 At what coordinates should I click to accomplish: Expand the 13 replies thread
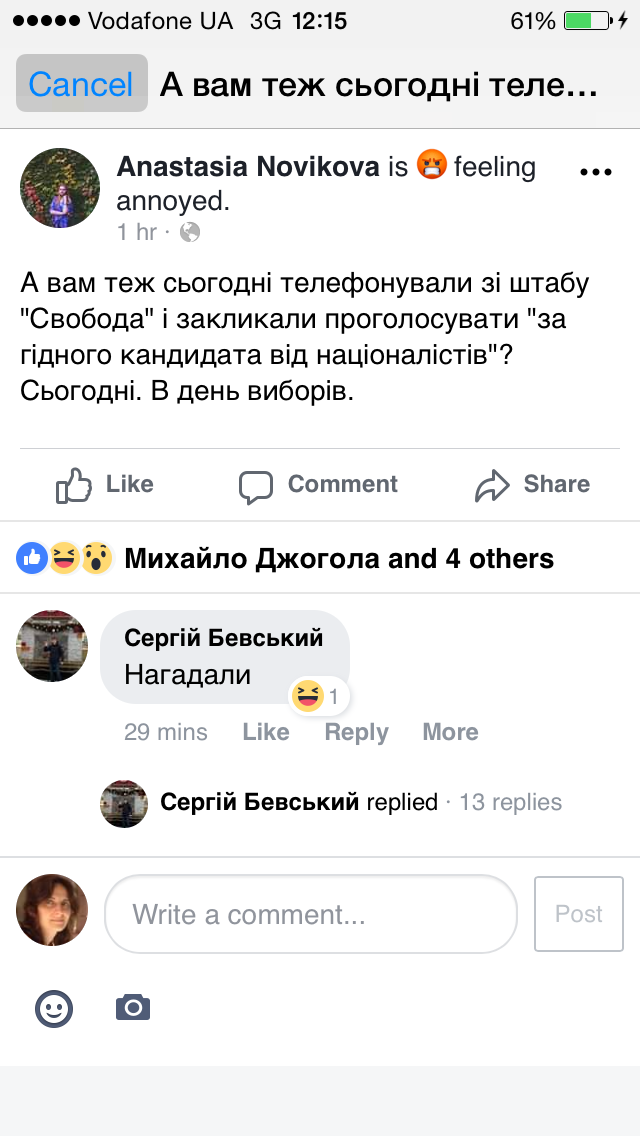click(510, 802)
